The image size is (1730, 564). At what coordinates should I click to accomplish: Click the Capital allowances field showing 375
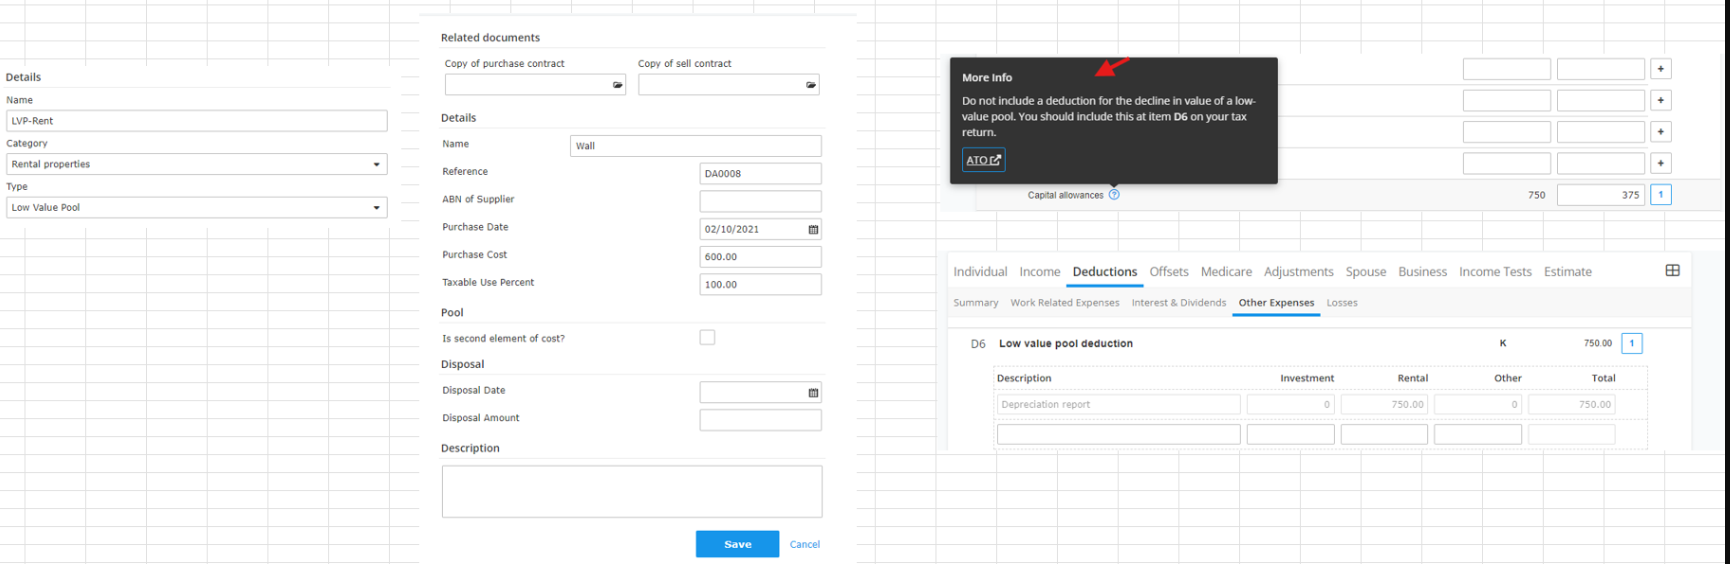coord(1600,195)
